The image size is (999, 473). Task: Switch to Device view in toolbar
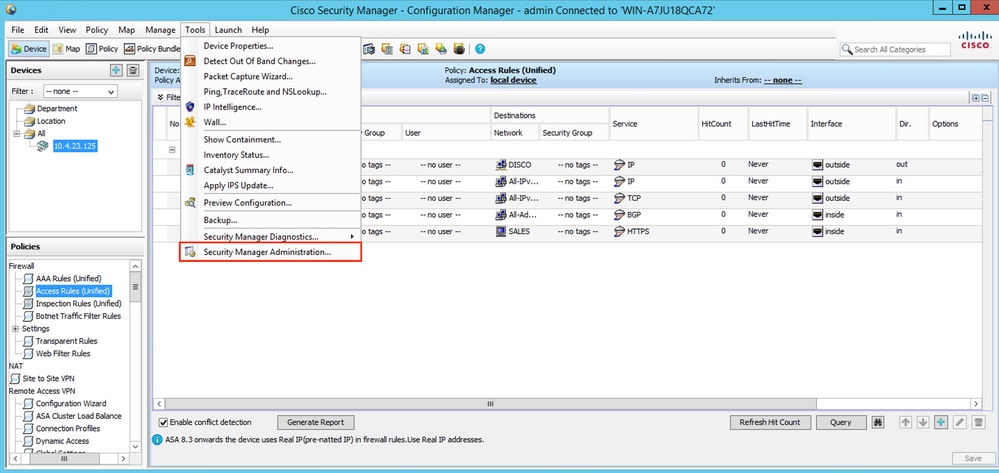pos(29,48)
